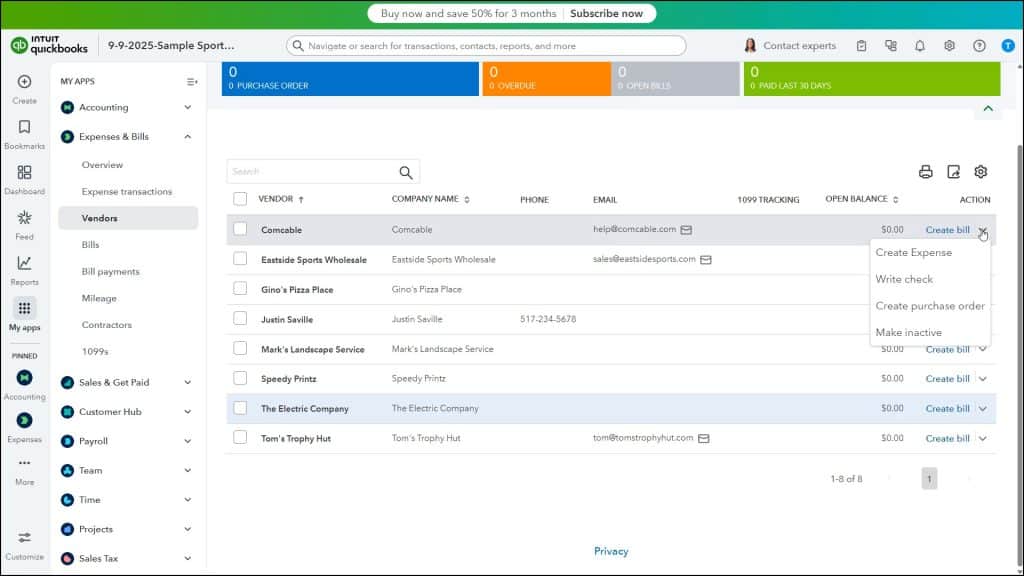Screen dimensions: 1024x576
Task: Check the Eastside Sports Wholesale checkbox
Action: [240, 259]
